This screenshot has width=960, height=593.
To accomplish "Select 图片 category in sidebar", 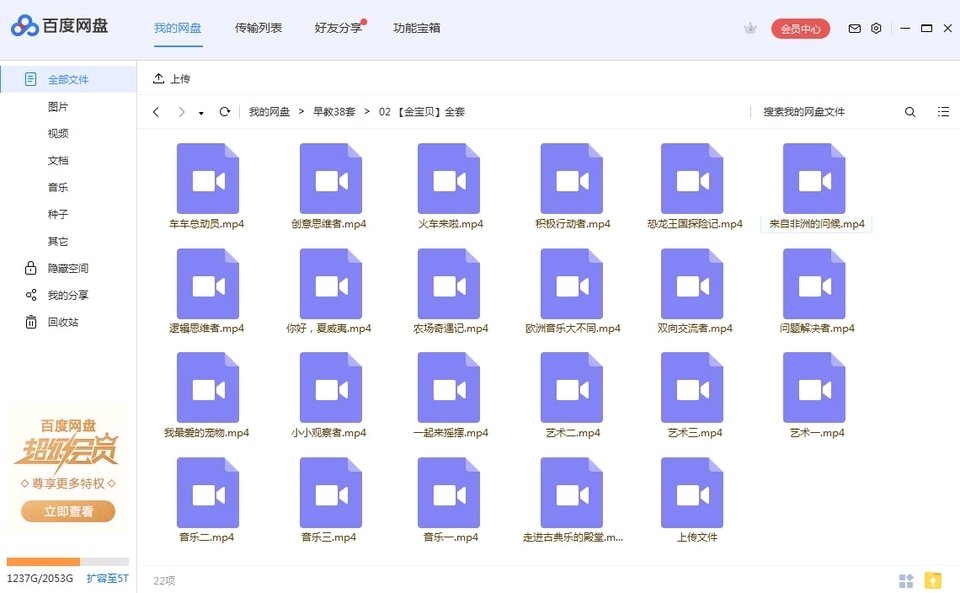I will [58, 106].
